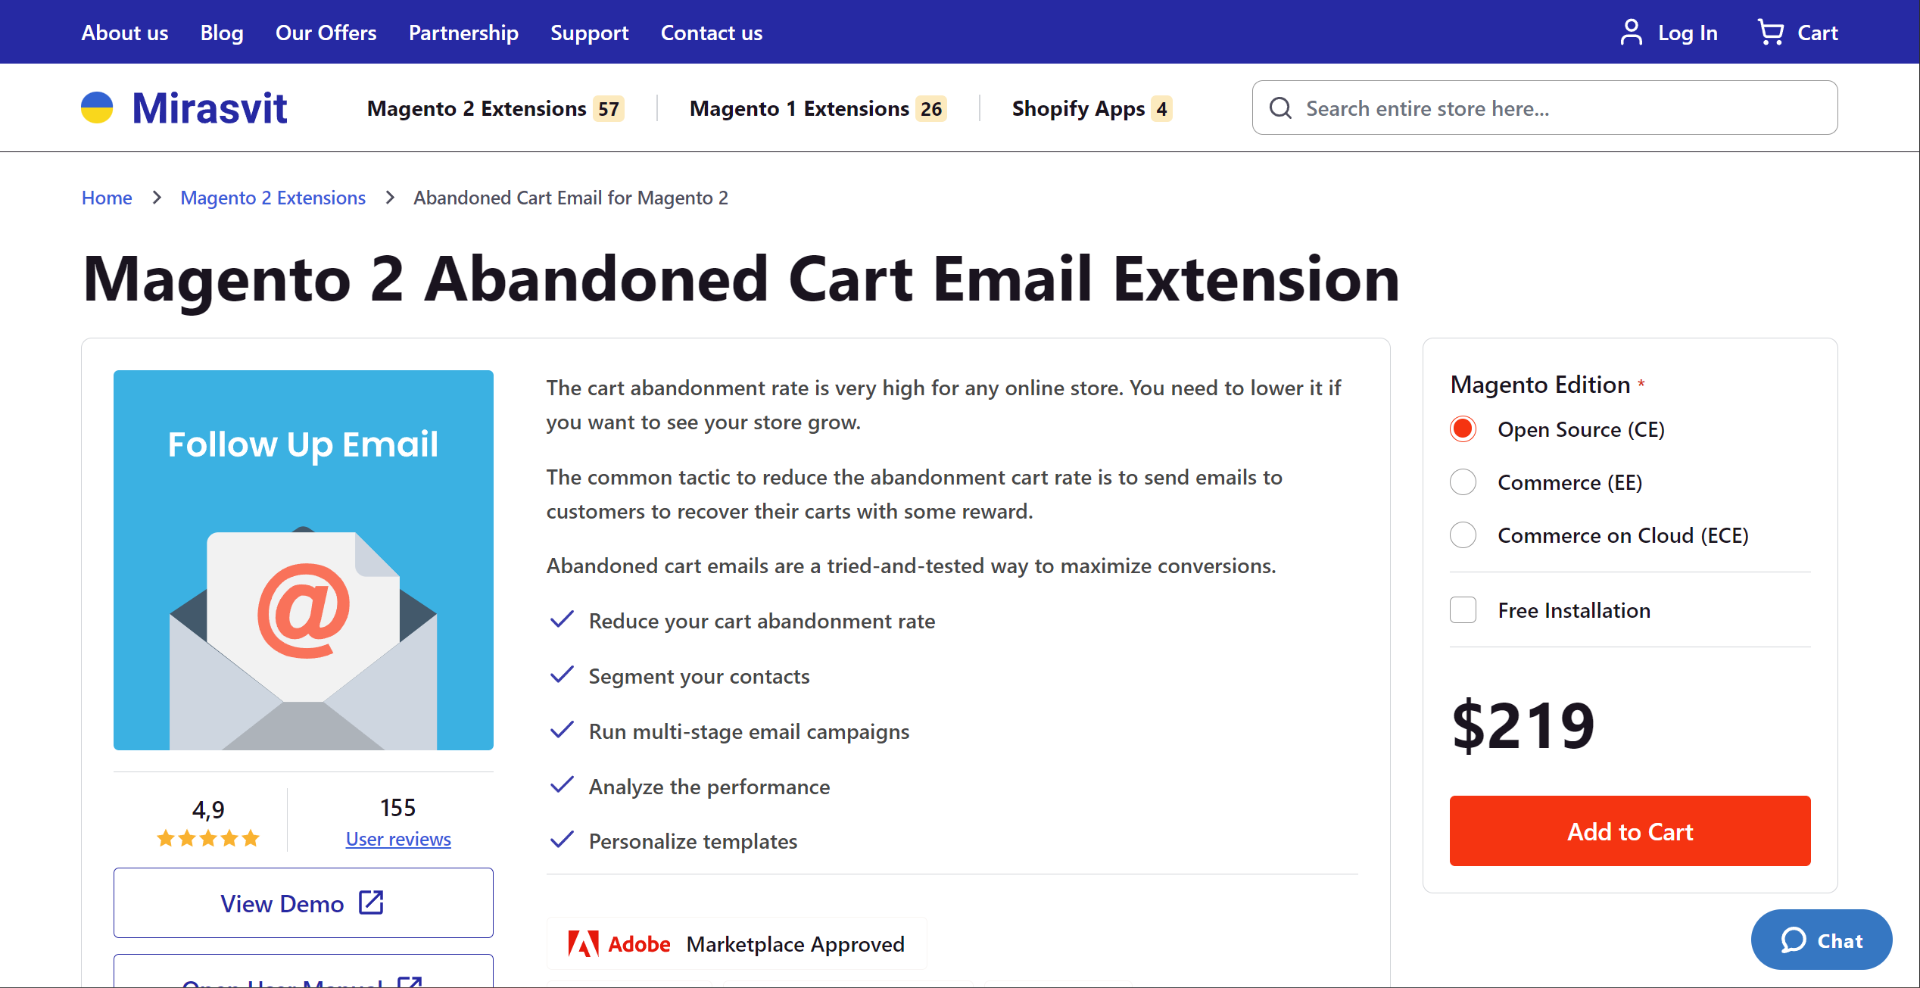Select Commerce (EE) edition
Screen dimensions: 1920x988
[1463, 482]
